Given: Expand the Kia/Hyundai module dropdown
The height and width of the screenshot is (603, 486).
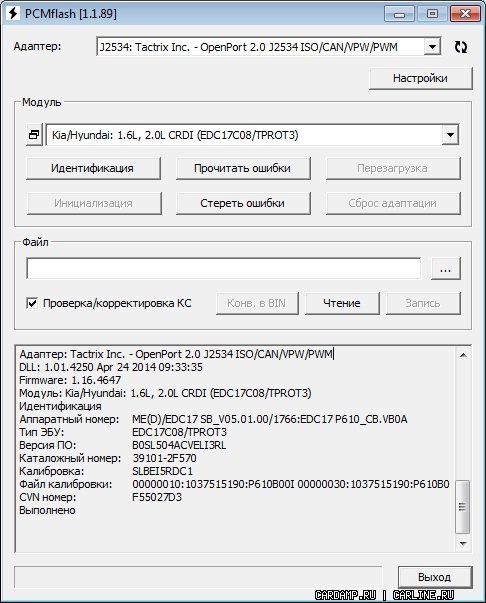Looking at the screenshot, I should (x=450, y=135).
